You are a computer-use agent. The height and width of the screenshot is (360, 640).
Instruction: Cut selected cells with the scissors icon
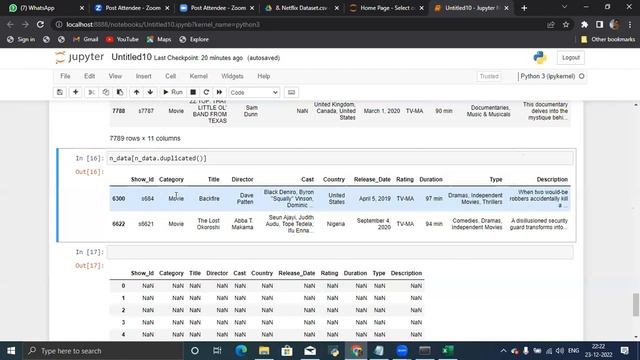[91, 92]
